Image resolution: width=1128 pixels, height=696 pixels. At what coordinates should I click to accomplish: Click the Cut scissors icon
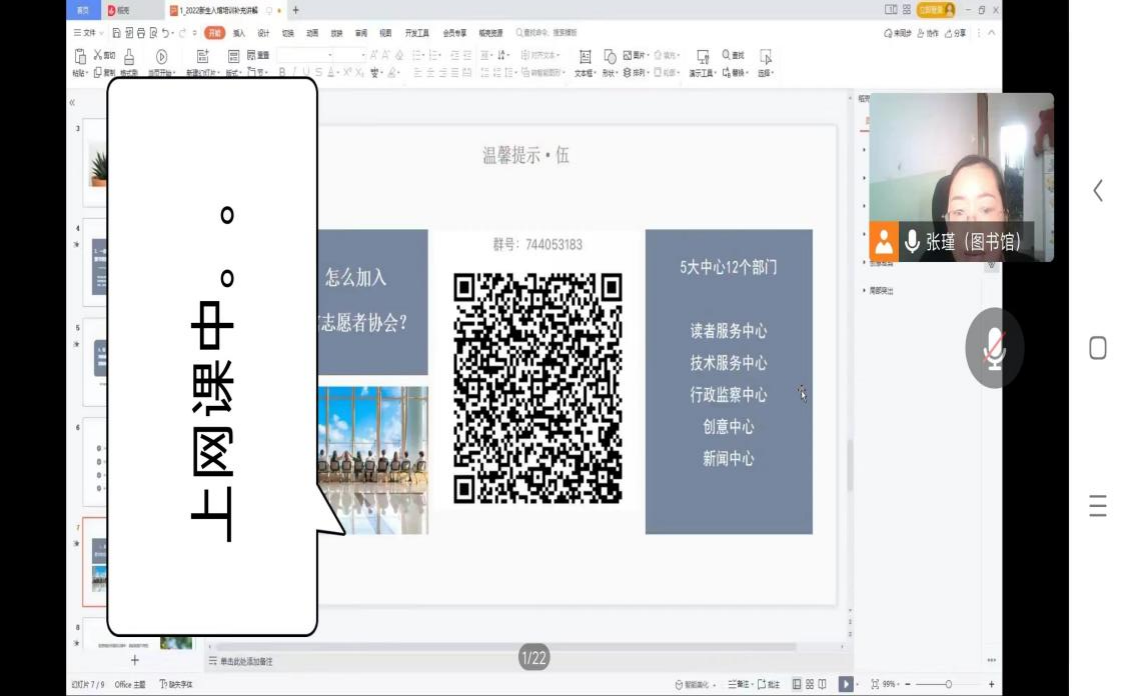click(x=98, y=55)
